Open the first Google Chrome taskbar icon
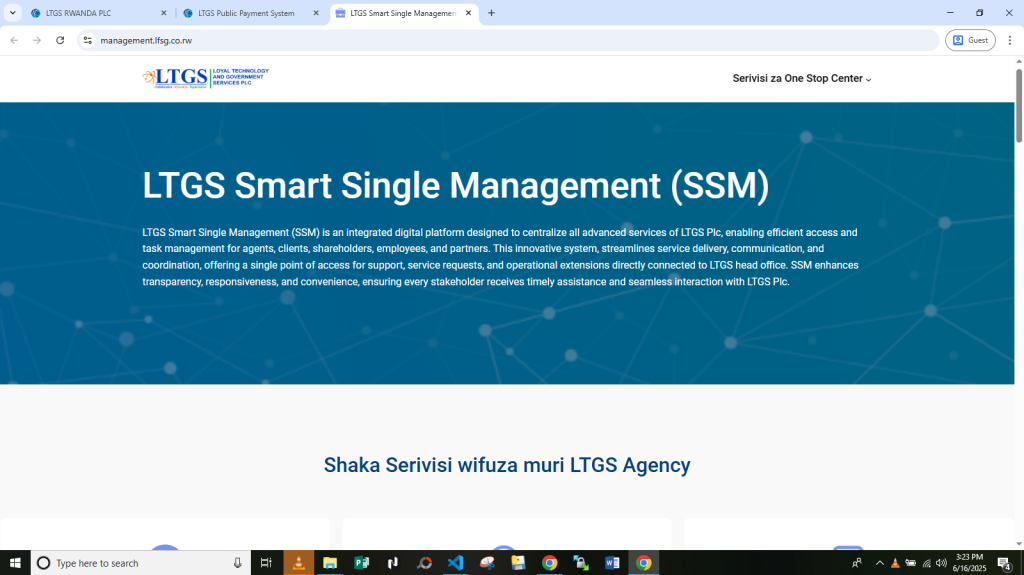Screen dimensions: 1024x575 pyautogui.click(x=550, y=563)
